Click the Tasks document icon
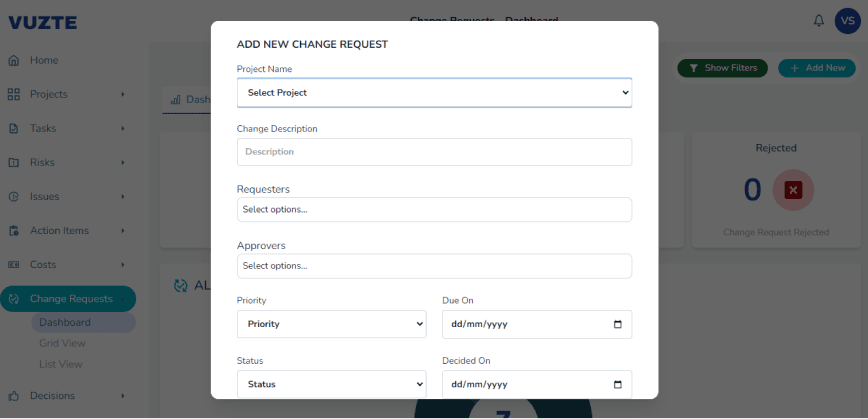868x419 pixels. point(14,128)
